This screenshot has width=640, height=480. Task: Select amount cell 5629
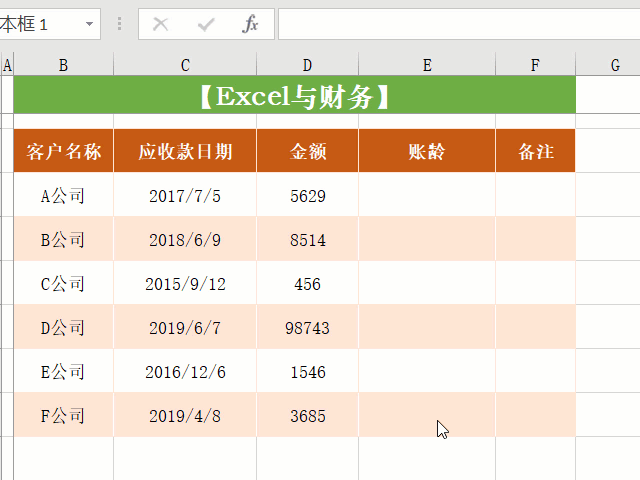click(x=307, y=194)
